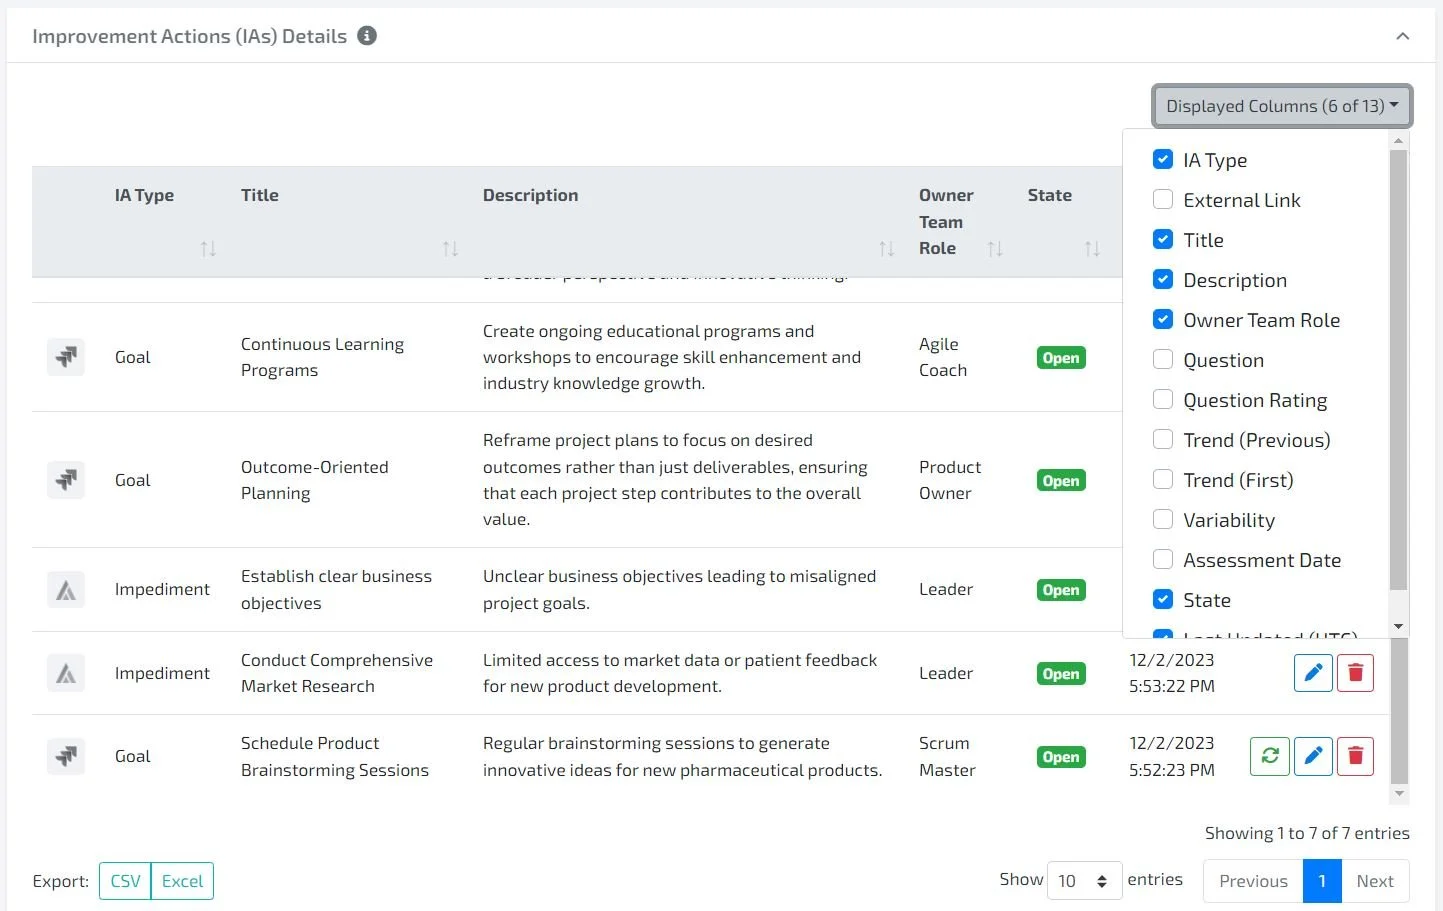
Task: Sort by the Description column
Action: (x=886, y=248)
